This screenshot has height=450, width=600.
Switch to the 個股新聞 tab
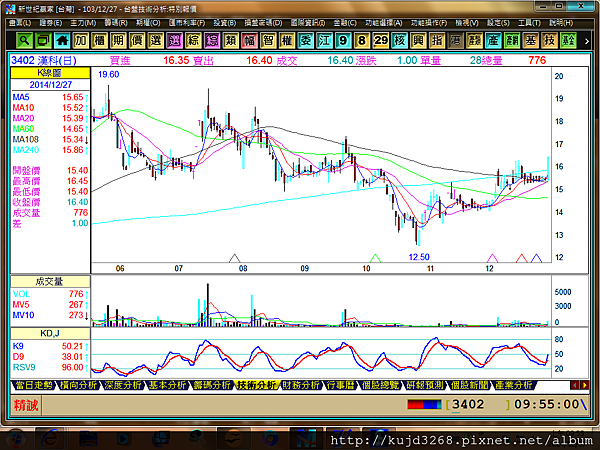click(469, 385)
